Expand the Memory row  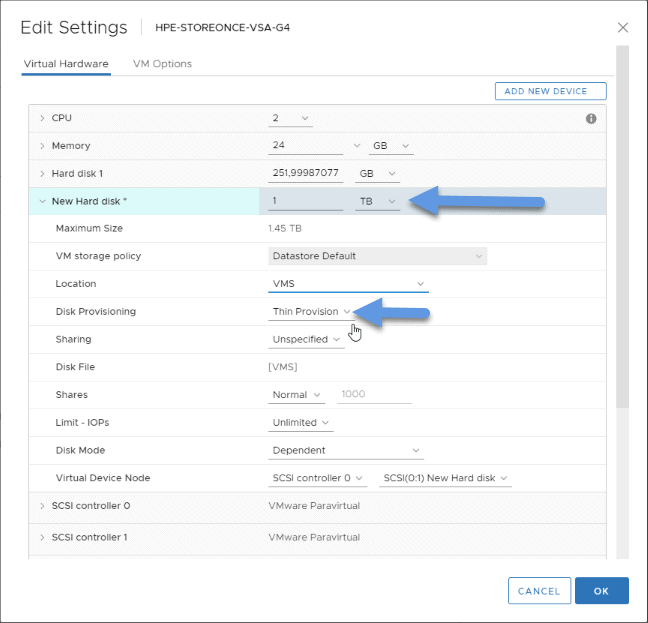(x=42, y=146)
